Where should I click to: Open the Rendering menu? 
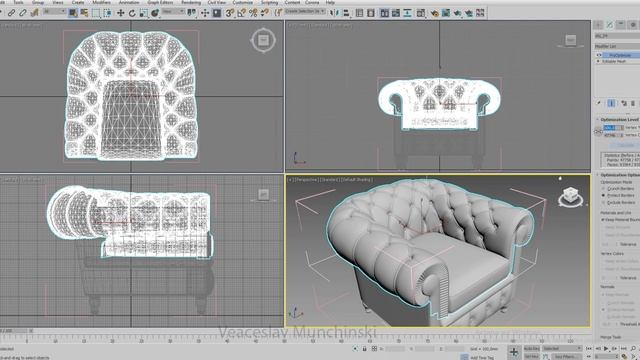pyautogui.click(x=191, y=2)
